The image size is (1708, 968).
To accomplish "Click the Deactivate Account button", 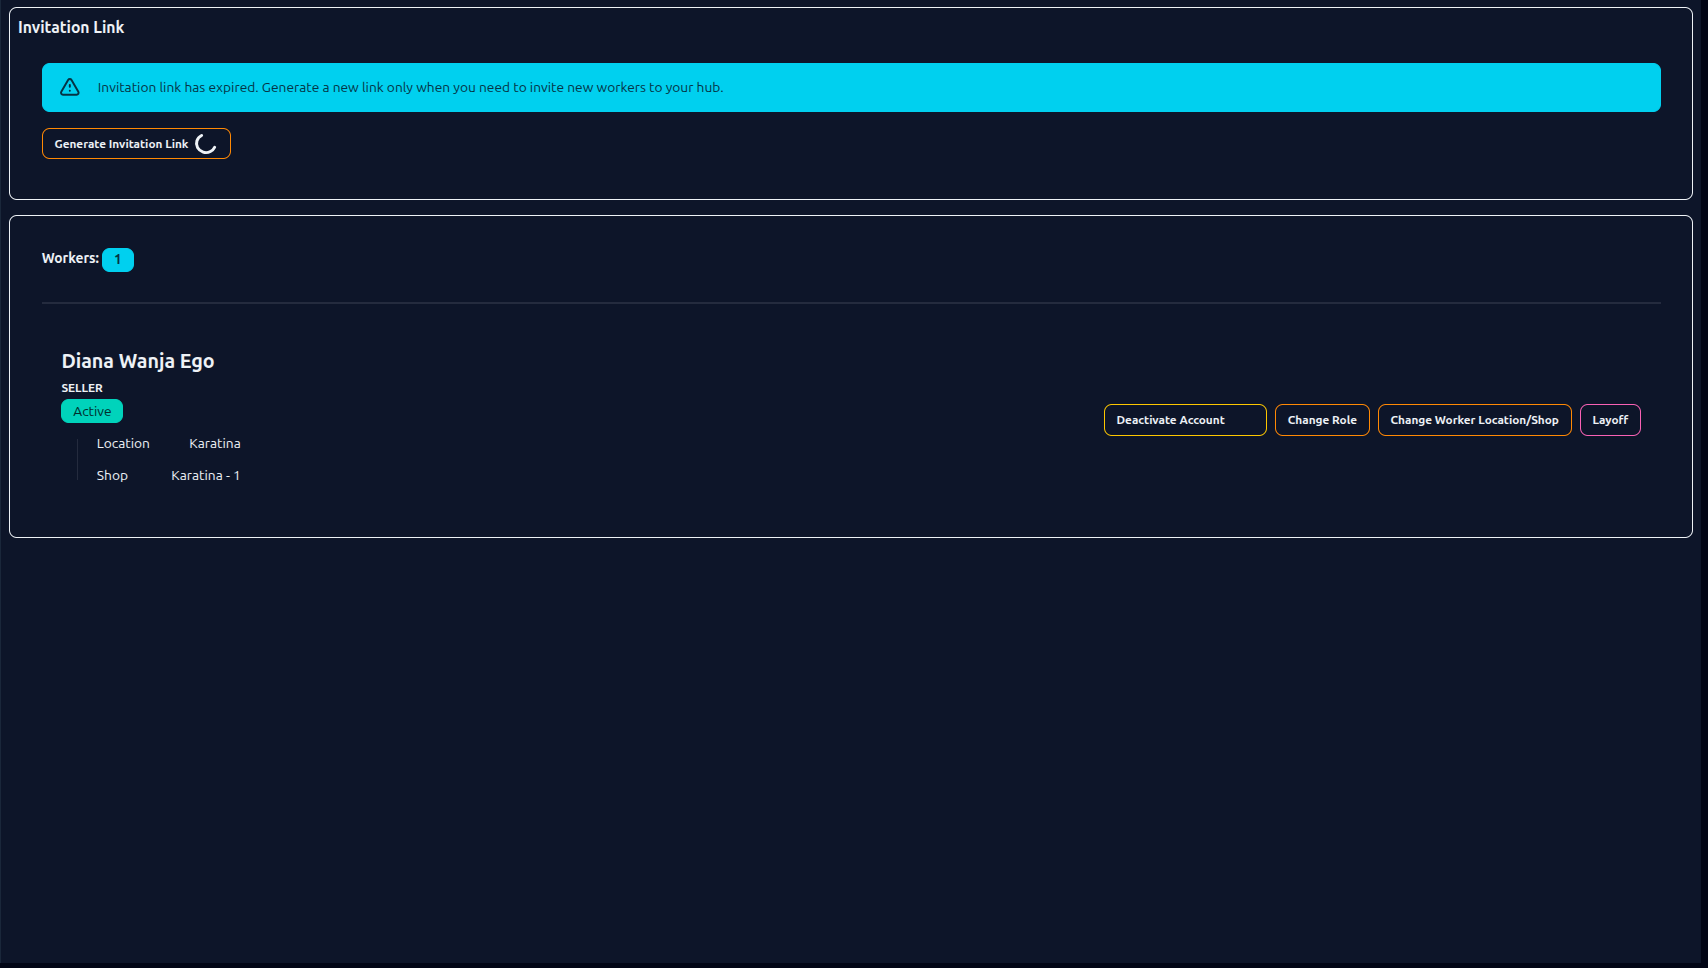I will (x=1184, y=420).
